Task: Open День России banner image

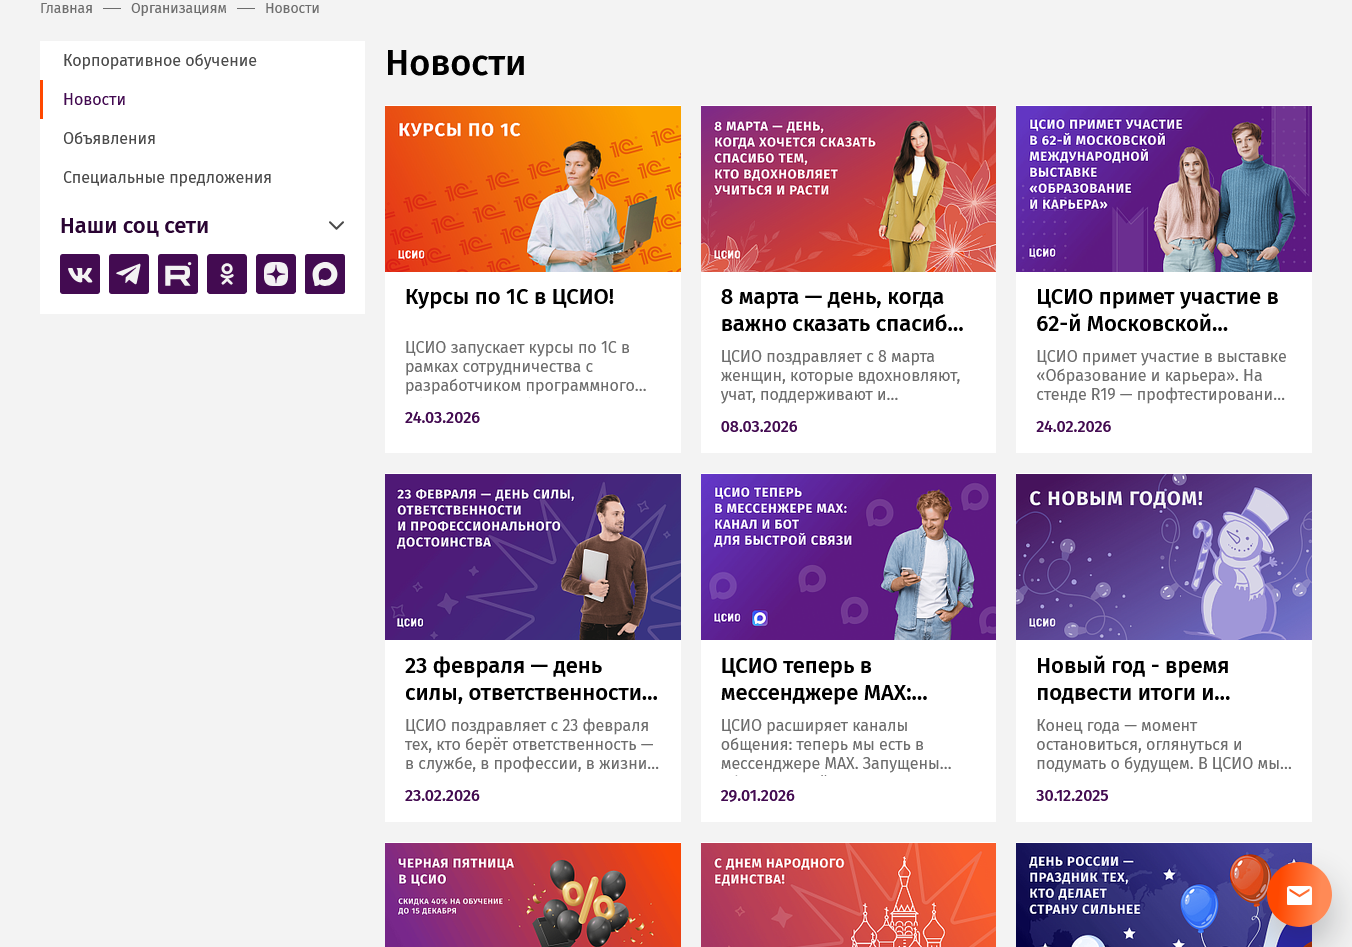Action: tap(1164, 895)
